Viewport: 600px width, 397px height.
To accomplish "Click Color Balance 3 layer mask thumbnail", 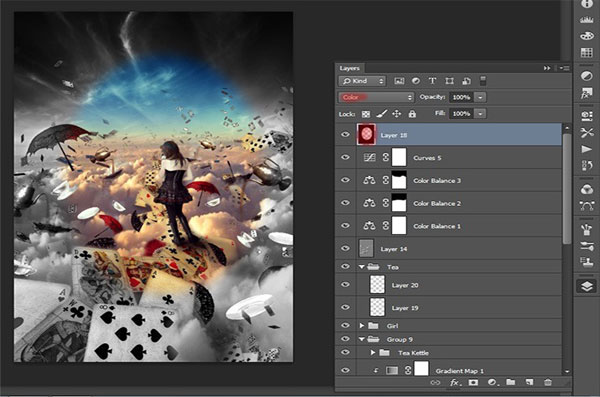I will (399, 180).
